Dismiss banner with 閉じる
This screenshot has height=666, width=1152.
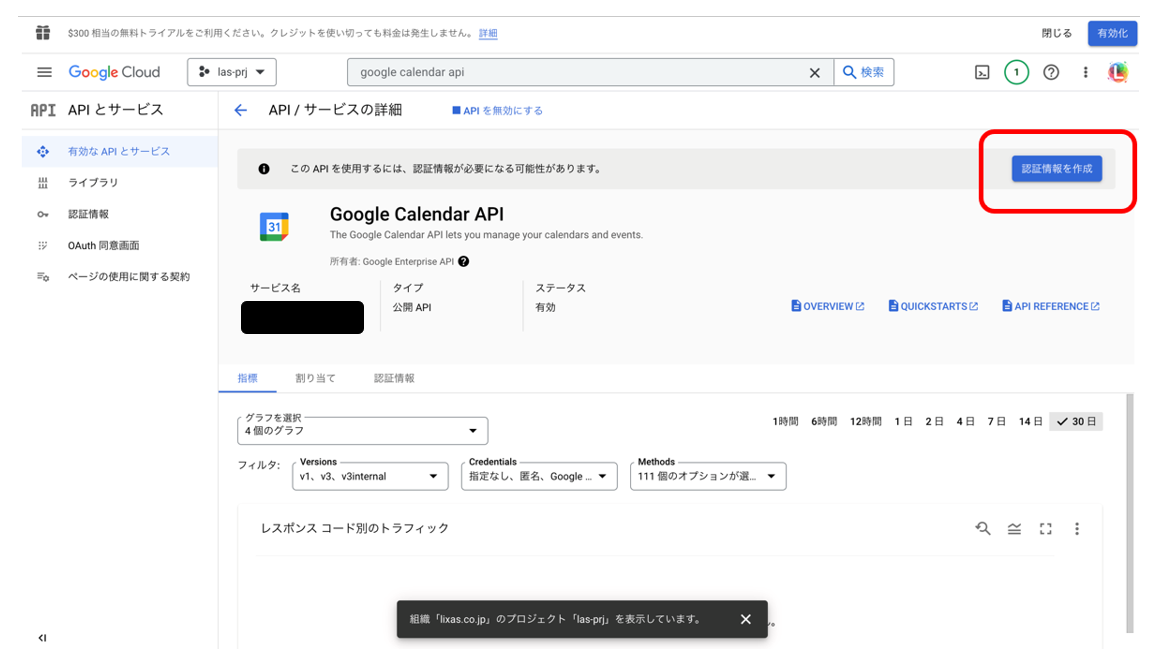tap(1056, 33)
